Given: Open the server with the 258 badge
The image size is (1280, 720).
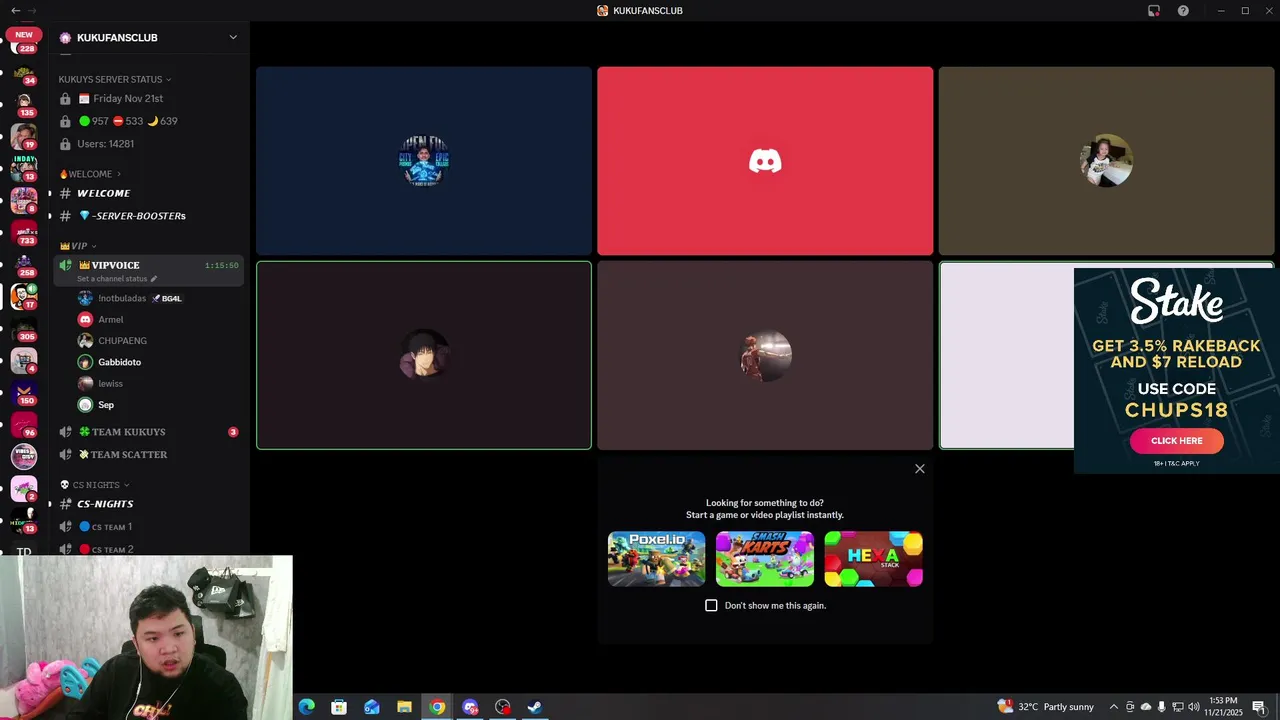Looking at the screenshot, I should (24, 265).
